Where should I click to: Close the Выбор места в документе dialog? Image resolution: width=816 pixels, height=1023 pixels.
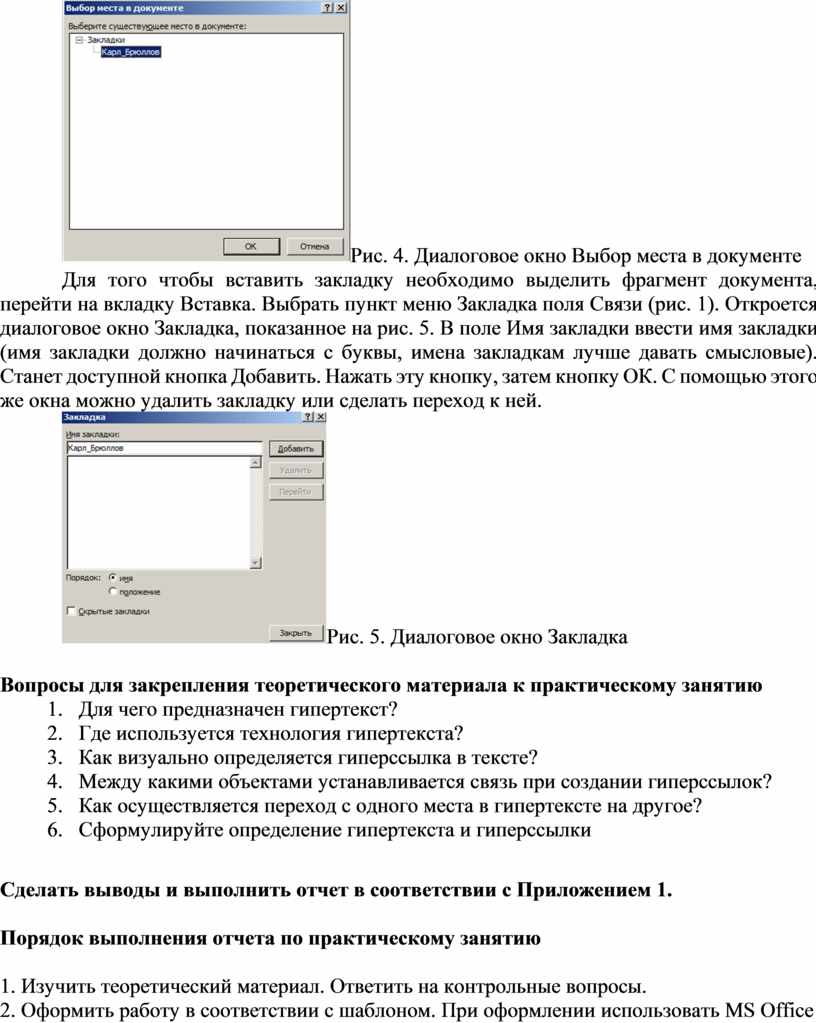[340, 8]
